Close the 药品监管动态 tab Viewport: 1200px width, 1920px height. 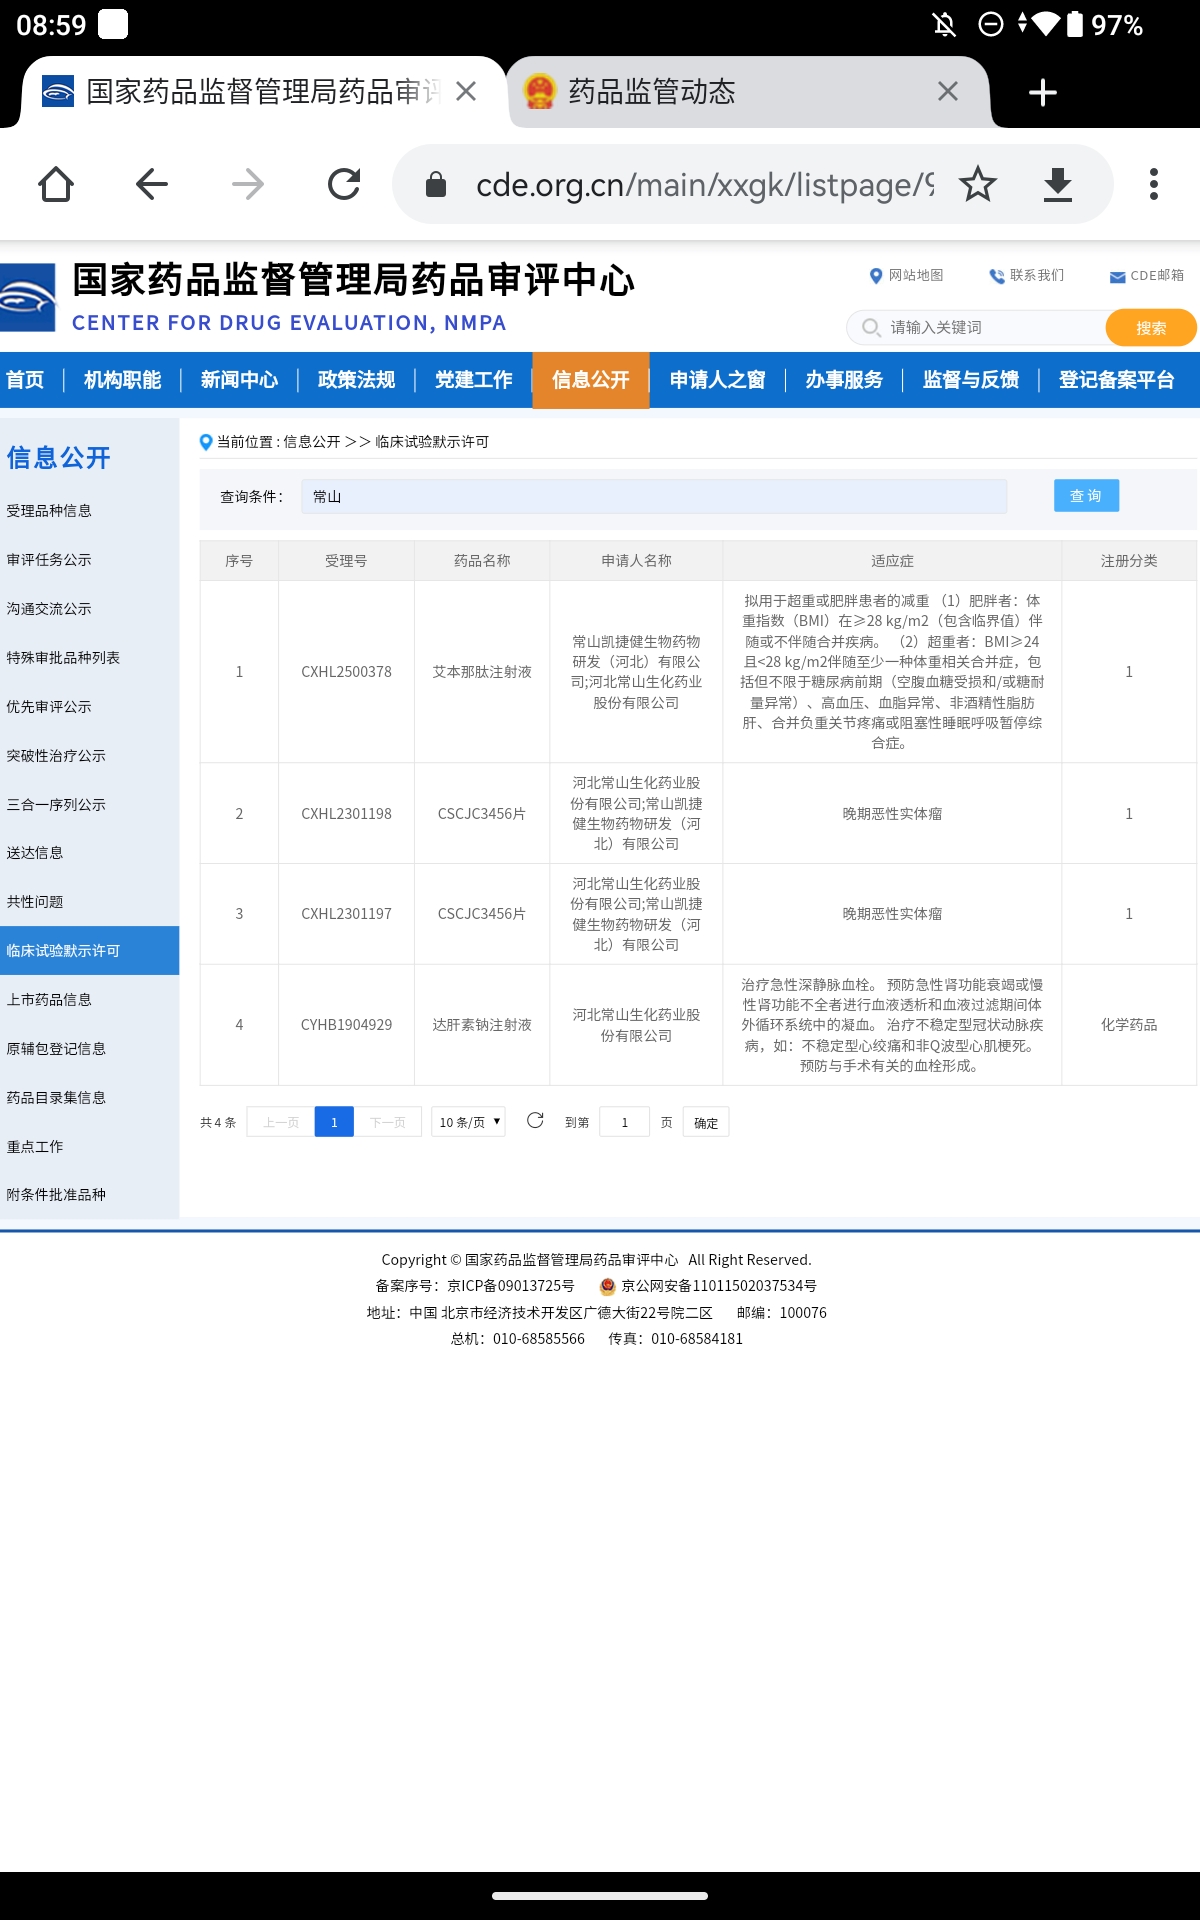pyautogui.click(x=948, y=92)
